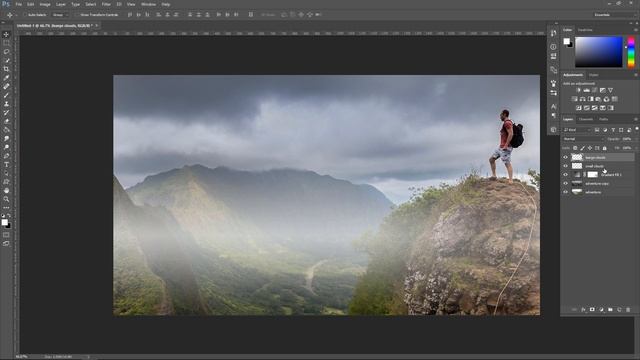Select the adventure copy layer thumbnail

pos(577,183)
